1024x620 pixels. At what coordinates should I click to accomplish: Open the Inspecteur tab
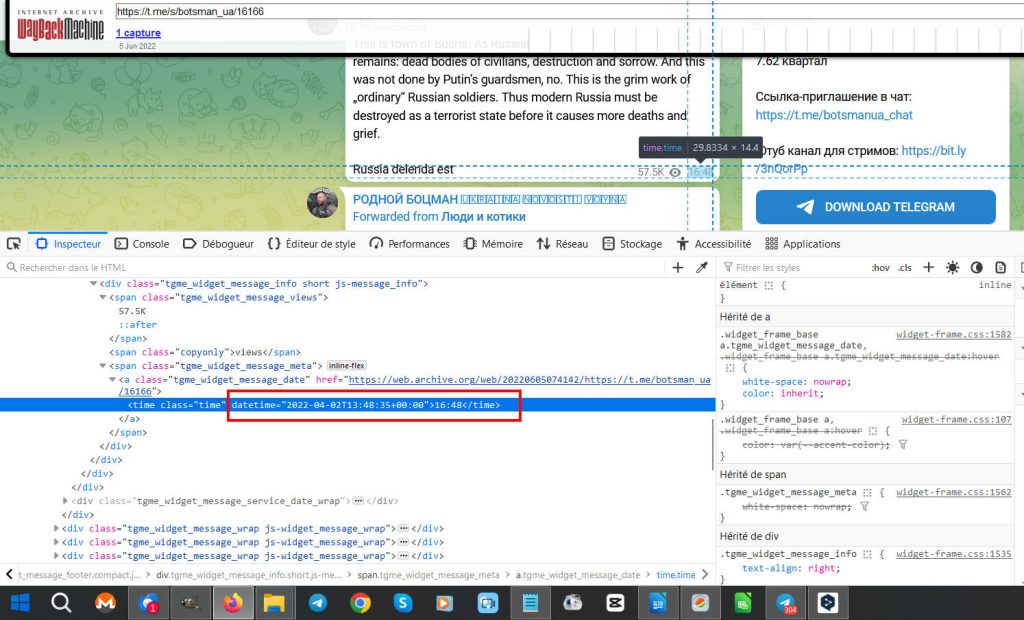pyautogui.click(x=69, y=244)
